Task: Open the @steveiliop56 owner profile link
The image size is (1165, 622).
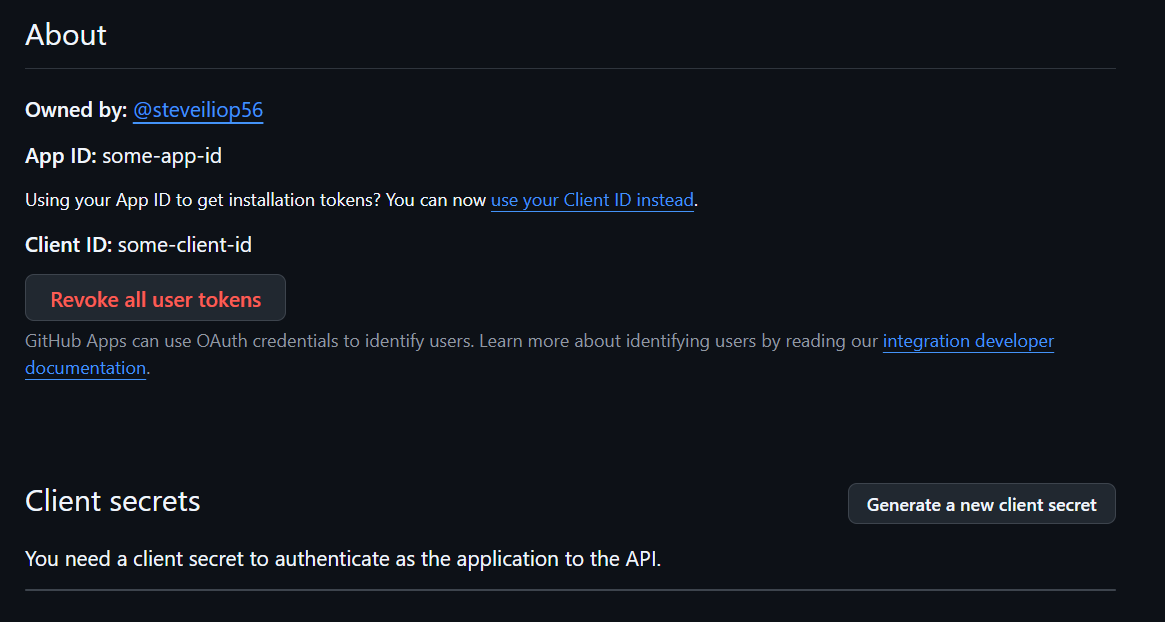Action: pos(197,110)
